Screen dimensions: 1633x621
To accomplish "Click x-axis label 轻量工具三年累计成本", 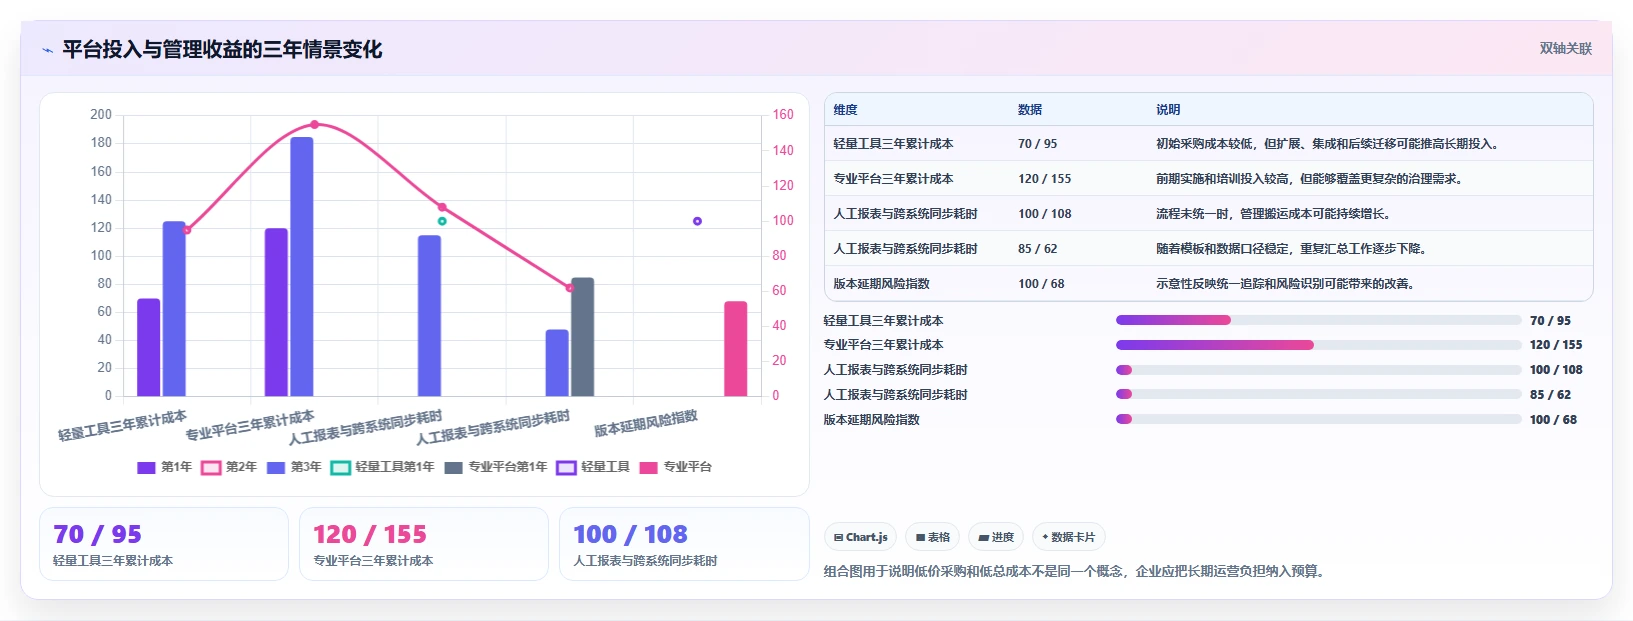I will pyautogui.click(x=122, y=426).
